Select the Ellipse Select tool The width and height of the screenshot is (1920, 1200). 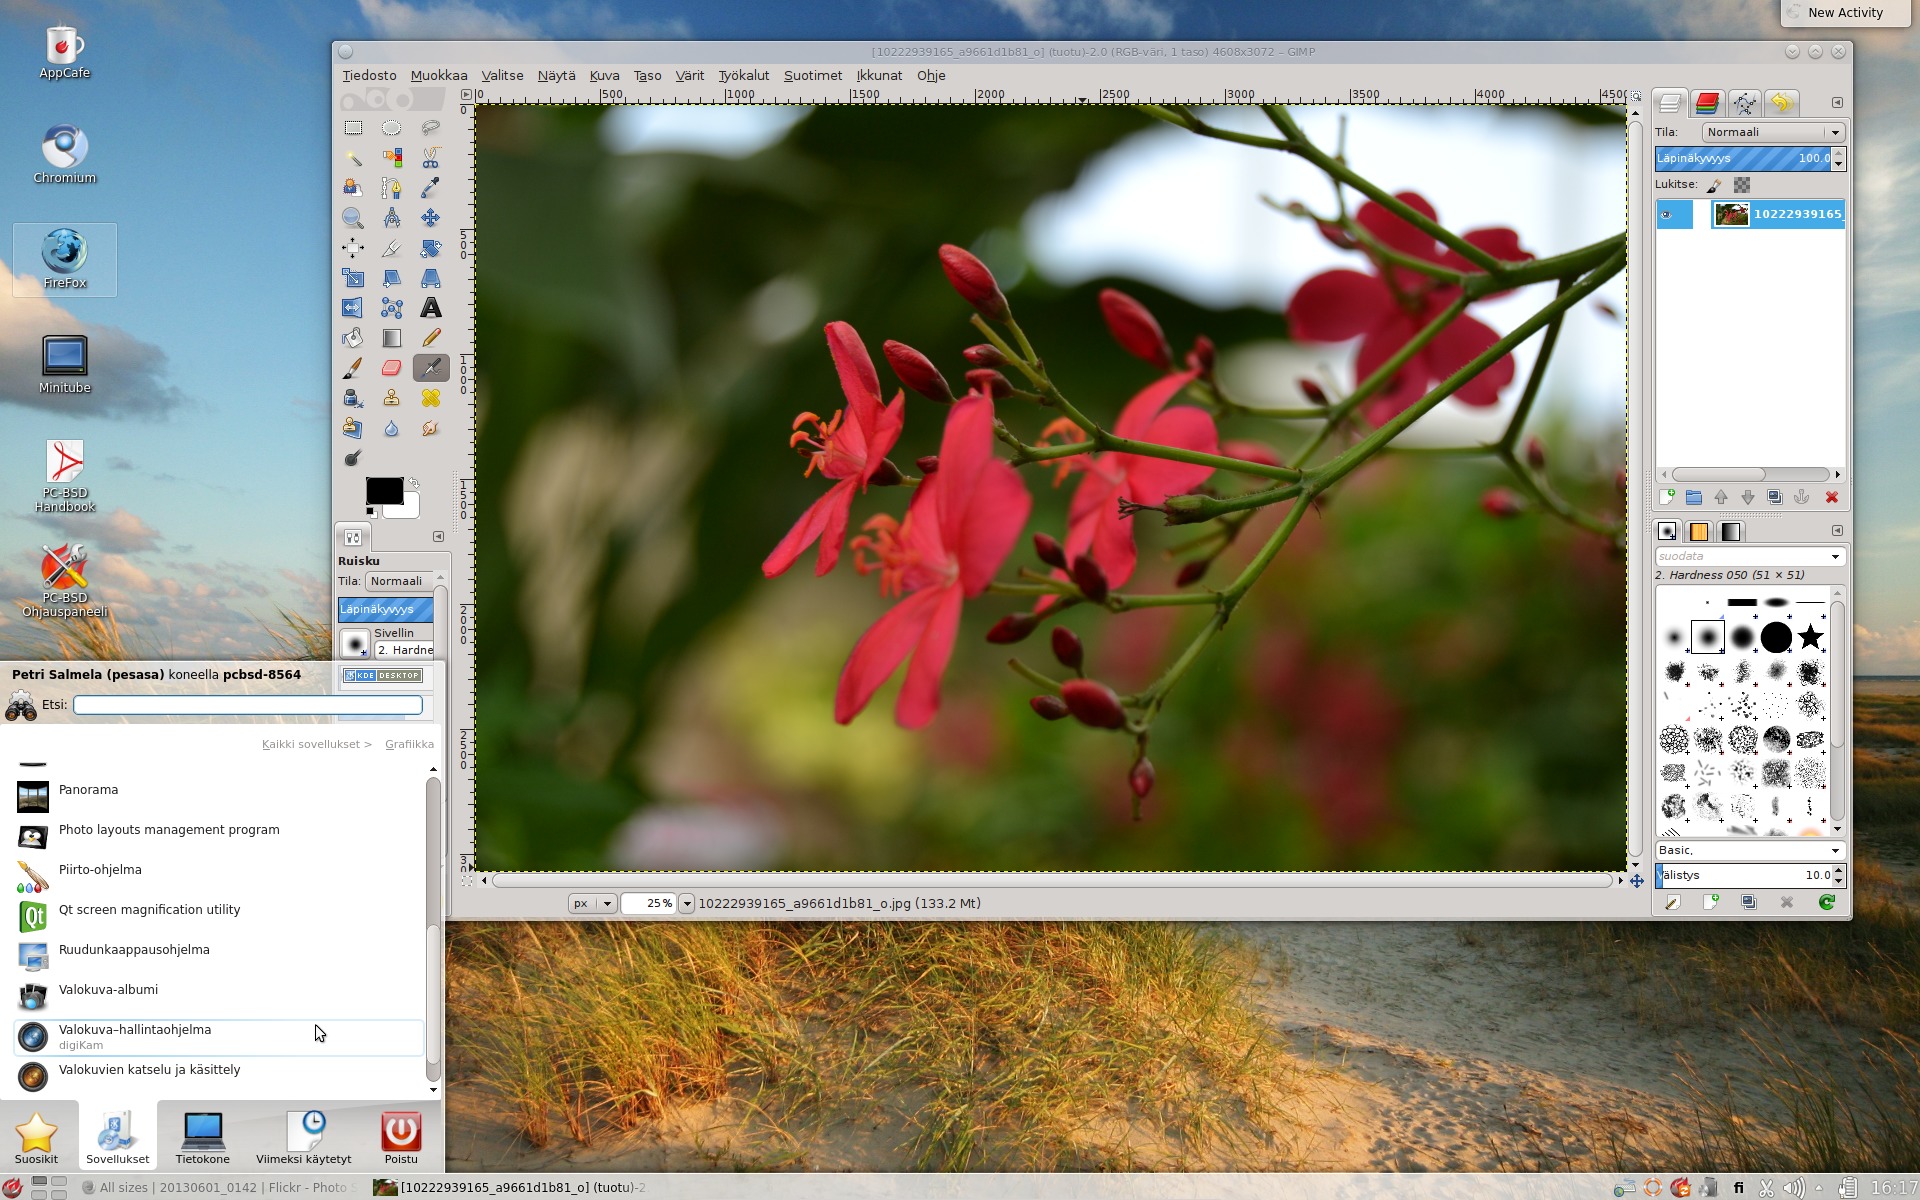[391, 128]
